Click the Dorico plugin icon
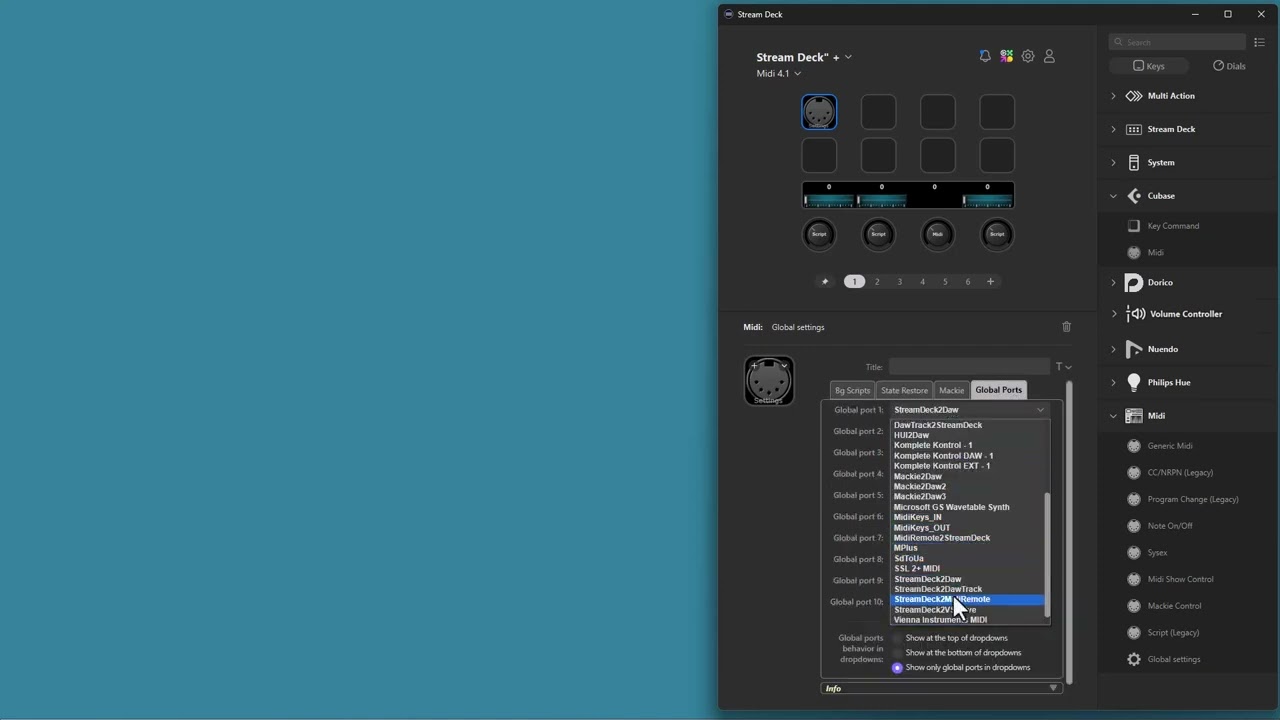The height and width of the screenshot is (720, 1280). [x=1134, y=283]
